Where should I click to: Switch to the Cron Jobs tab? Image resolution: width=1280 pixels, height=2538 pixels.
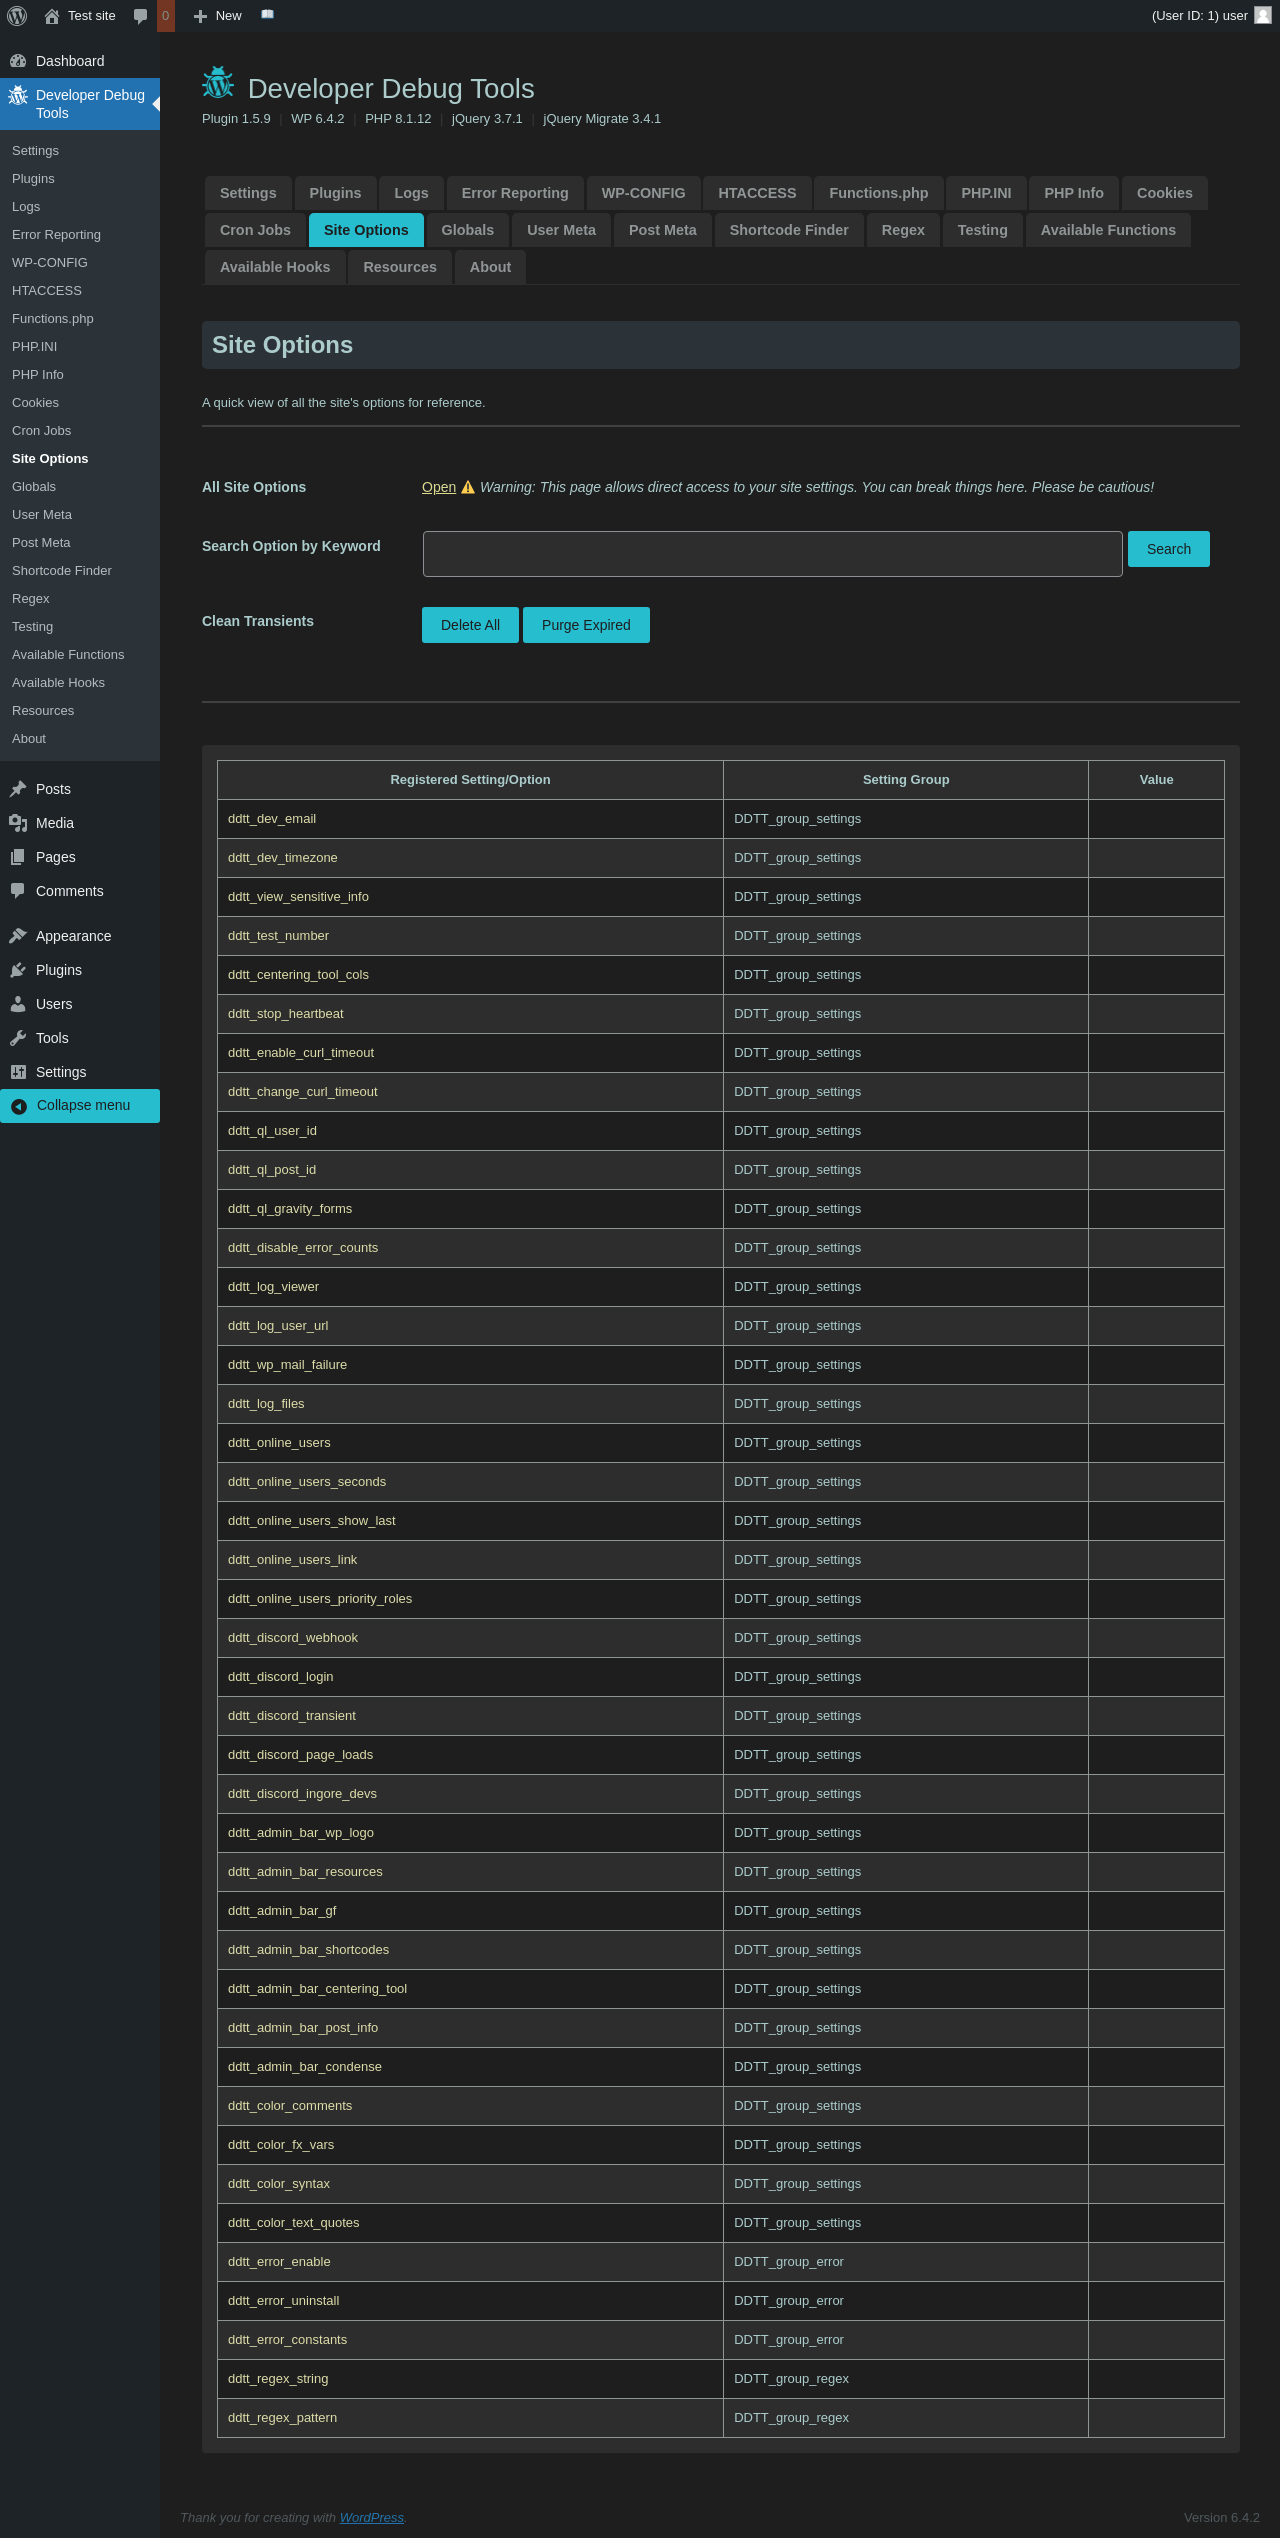point(255,230)
